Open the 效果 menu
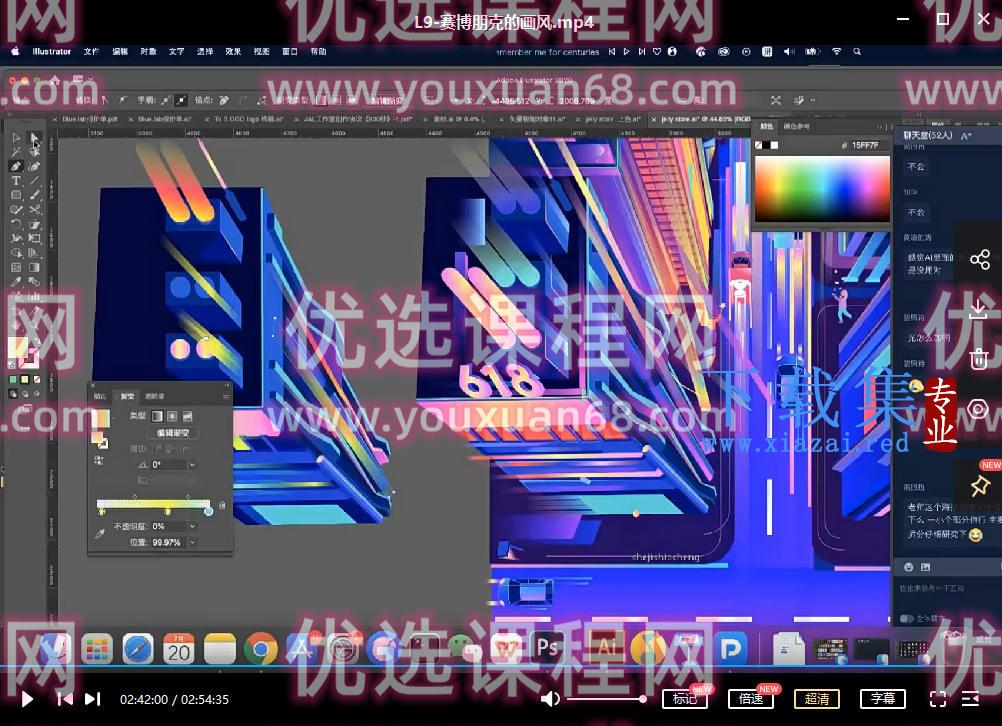The height and width of the screenshot is (726, 1002). click(233, 52)
